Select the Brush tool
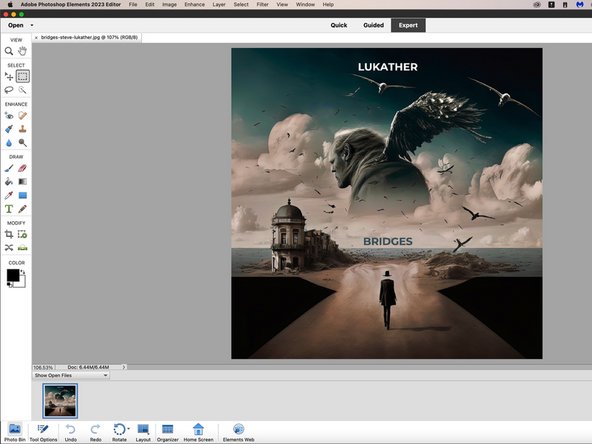Image resolution: width=592 pixels, height=444 pixels. [x=9, y=168]
